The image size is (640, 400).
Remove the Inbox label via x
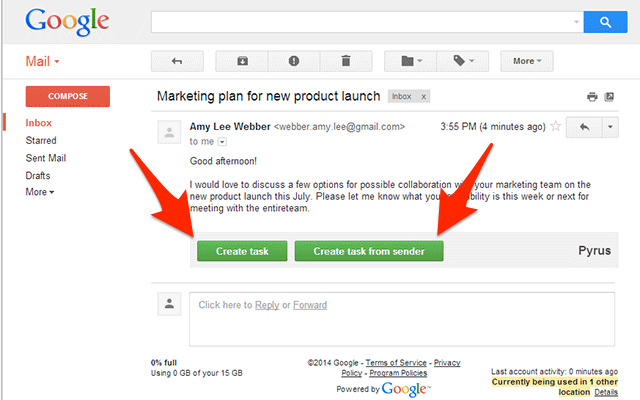(x=424, y=97)
